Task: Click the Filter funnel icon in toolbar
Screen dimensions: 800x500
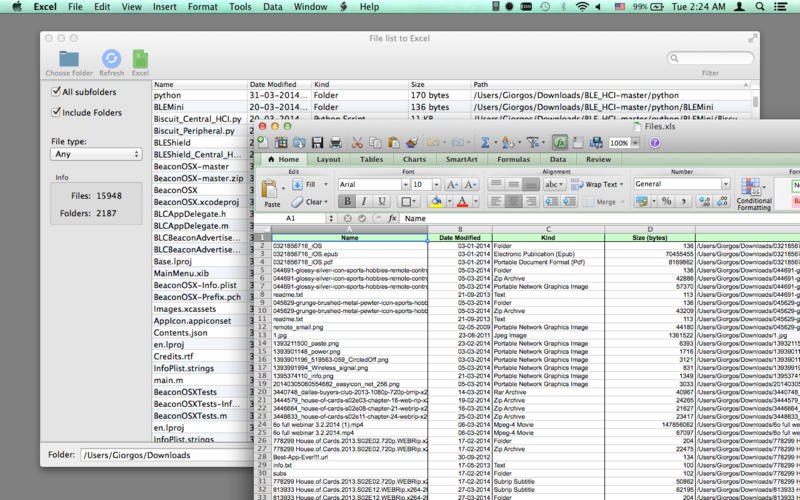Action: [532, 143]
